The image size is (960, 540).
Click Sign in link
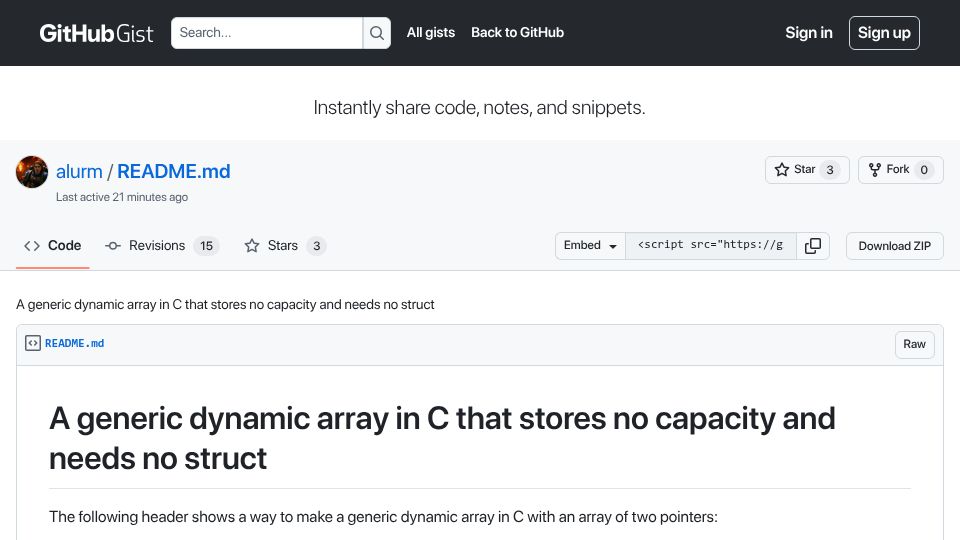tap(809, 32)
